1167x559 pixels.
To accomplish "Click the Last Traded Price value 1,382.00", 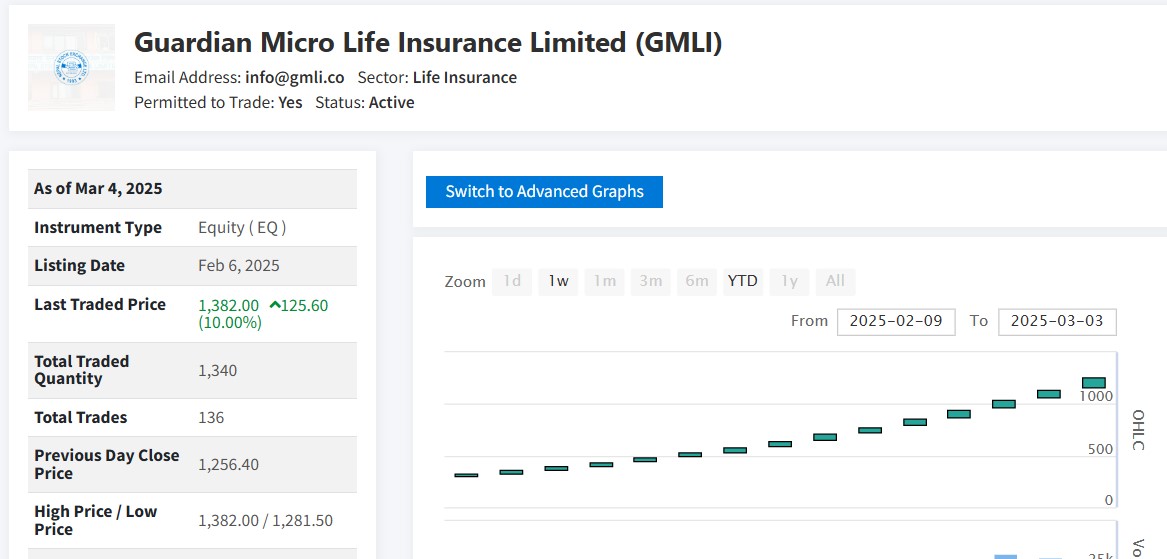I will click(x=229, y=305).
